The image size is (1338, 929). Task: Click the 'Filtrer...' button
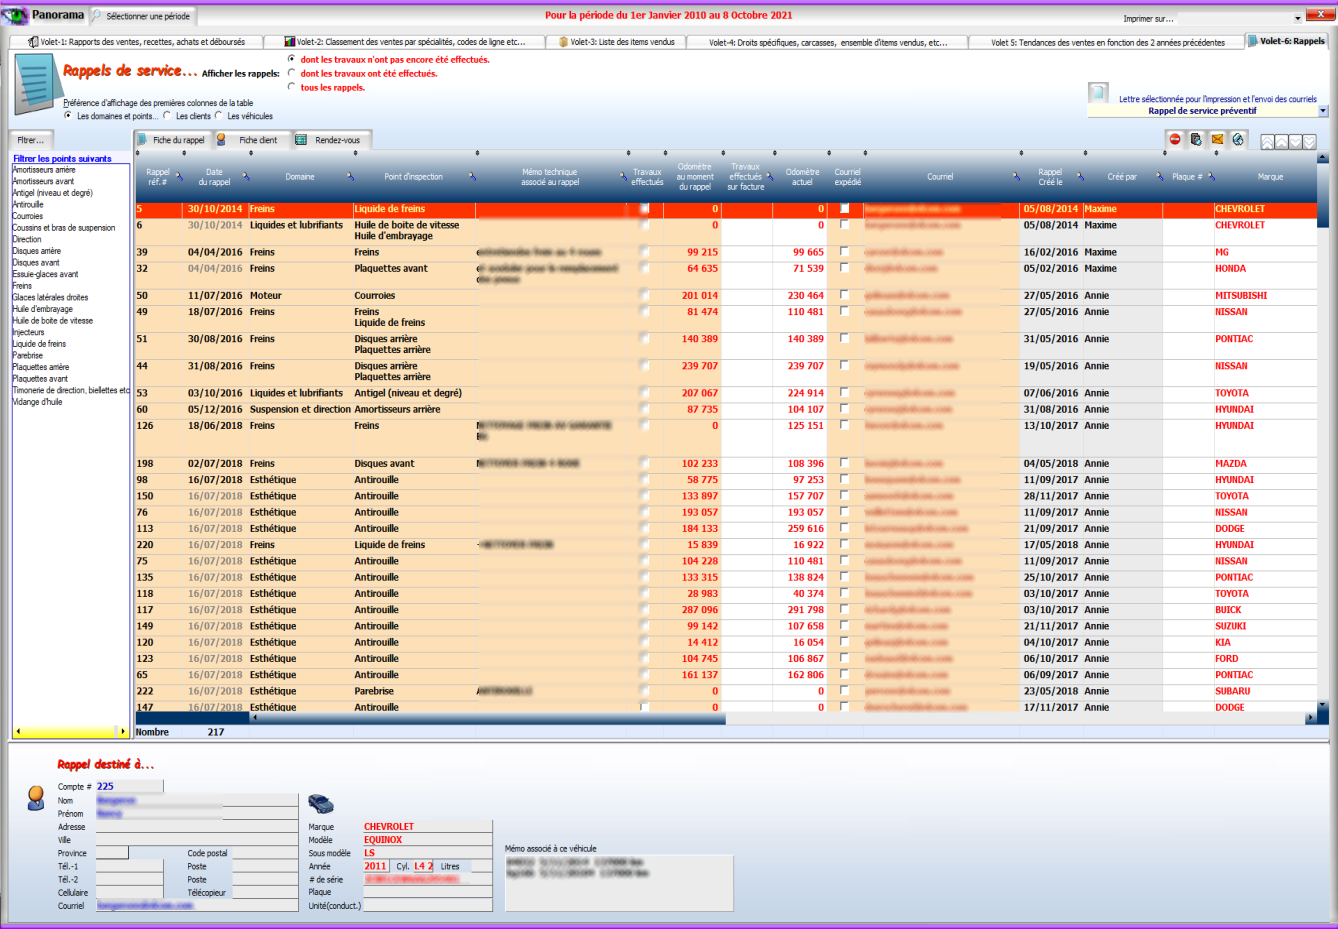pos(30,140)
